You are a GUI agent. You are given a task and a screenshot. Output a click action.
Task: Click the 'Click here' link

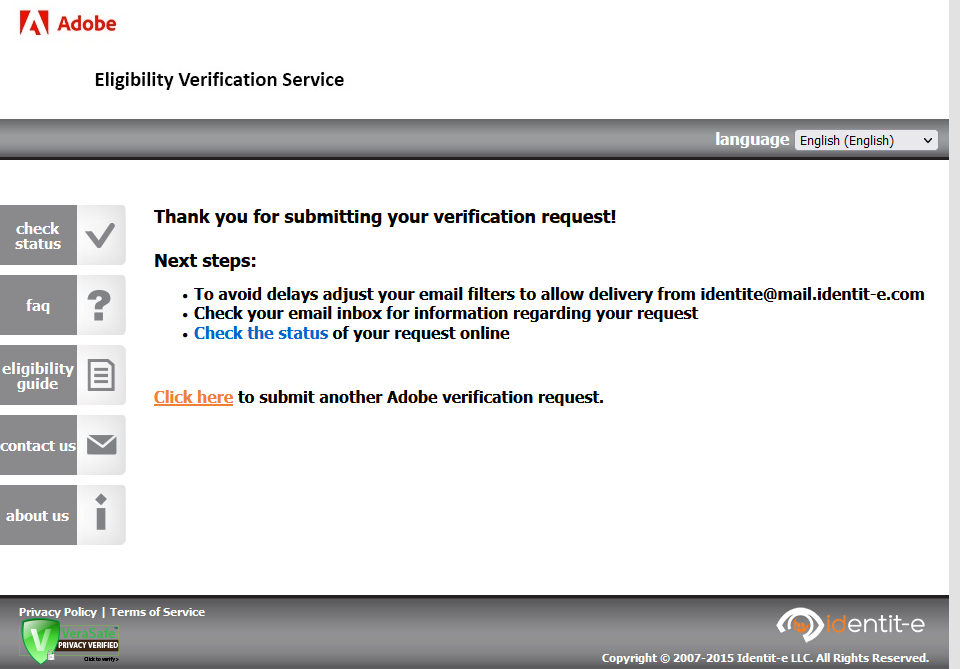coord(193,397)
